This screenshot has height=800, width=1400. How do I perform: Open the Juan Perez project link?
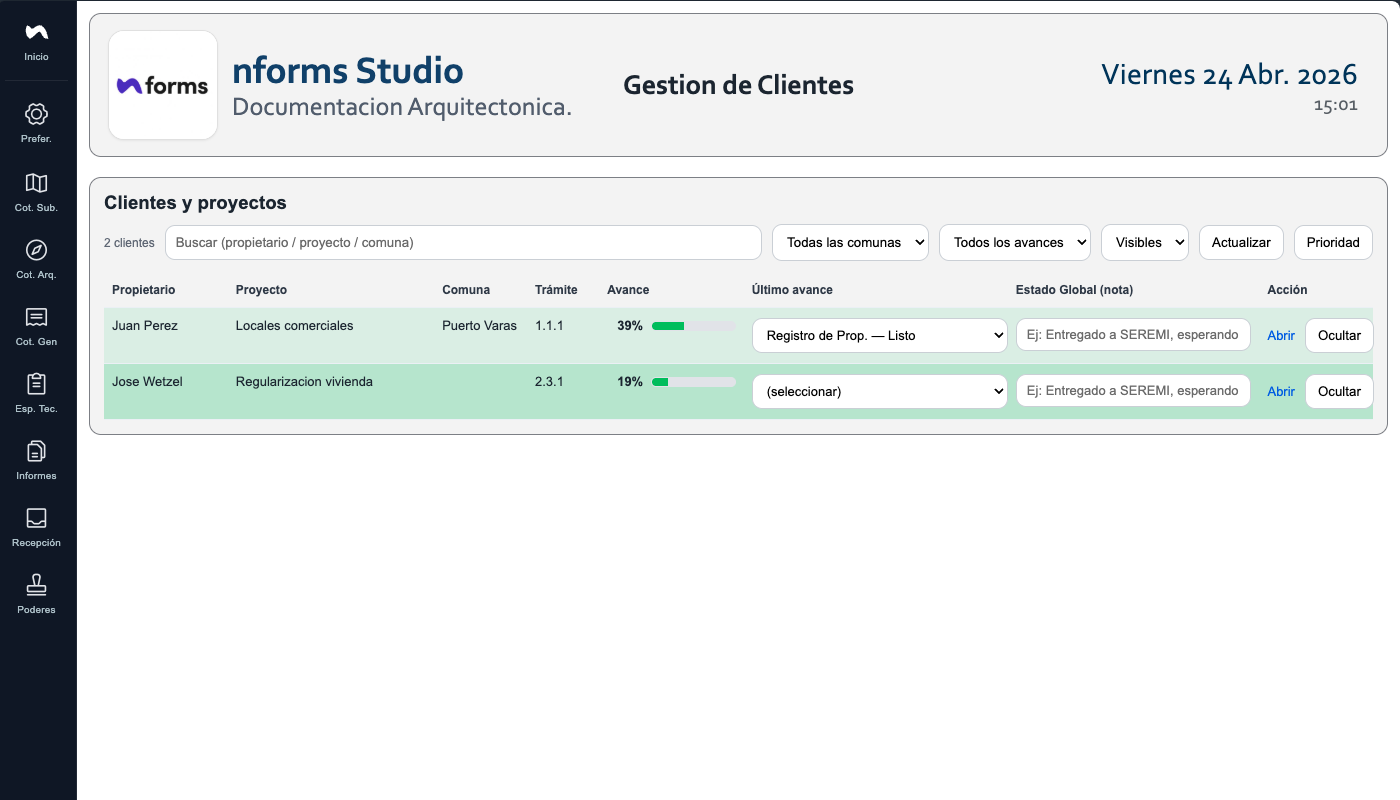tap(1281, 336)
